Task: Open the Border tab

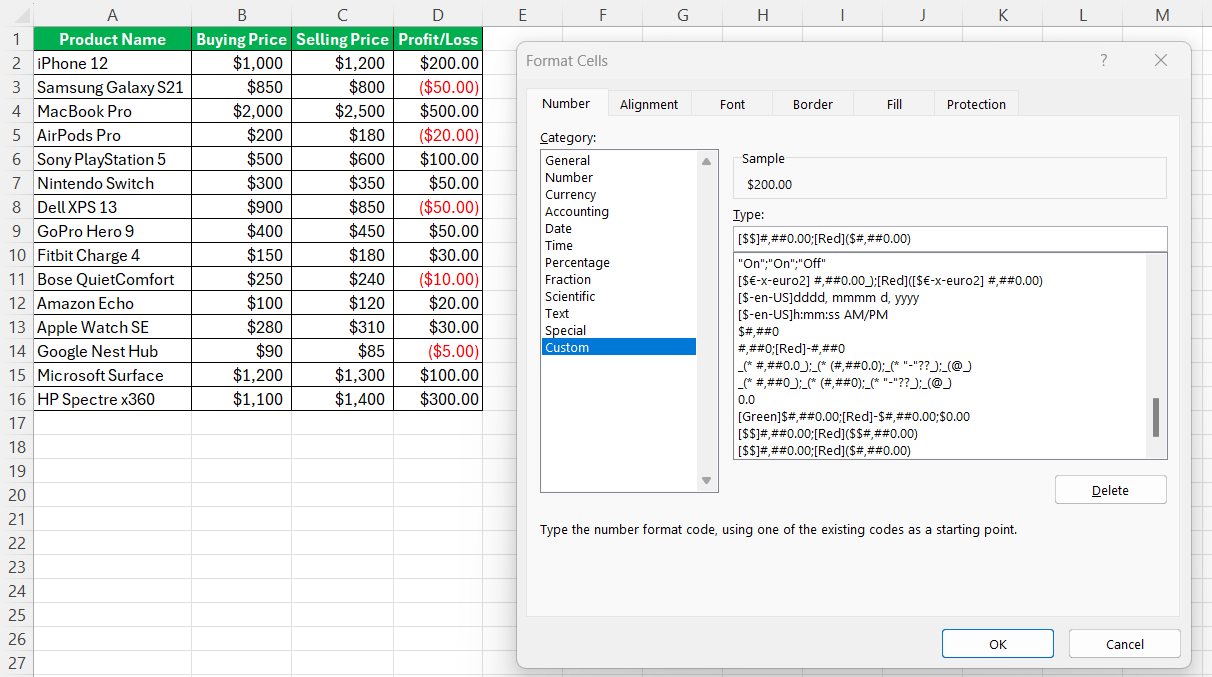Action: click(x=813, y=104)
